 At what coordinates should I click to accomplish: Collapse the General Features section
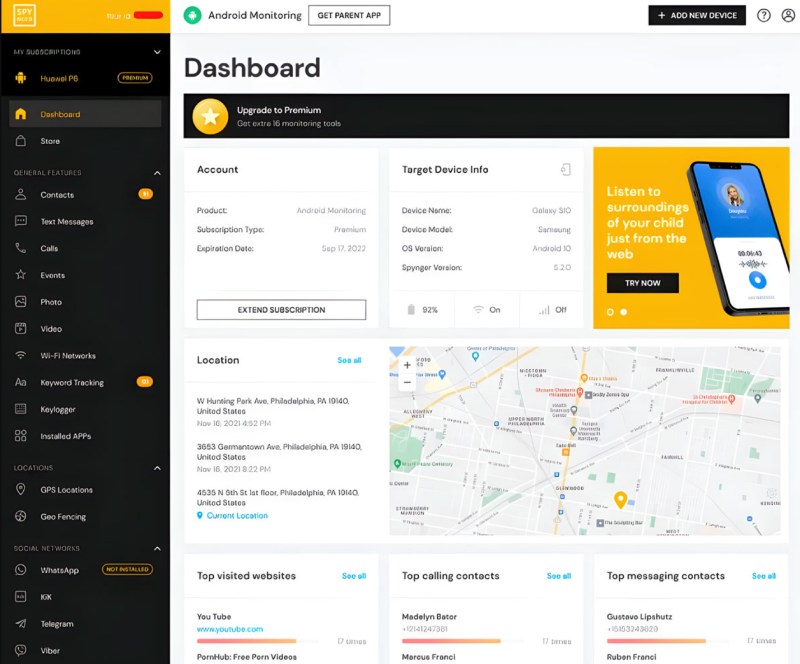pyautogui.click(x=157, y=173)
